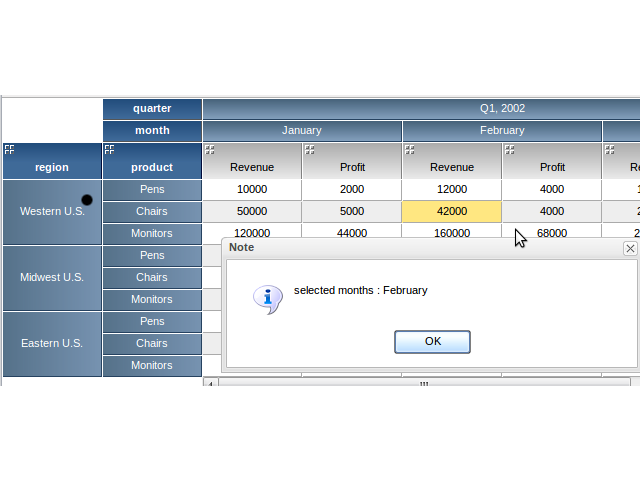Viewport: 640px width, 480px height.
Task: Click the information icon in the Note dialog
Action: click(x=267, y=298)
